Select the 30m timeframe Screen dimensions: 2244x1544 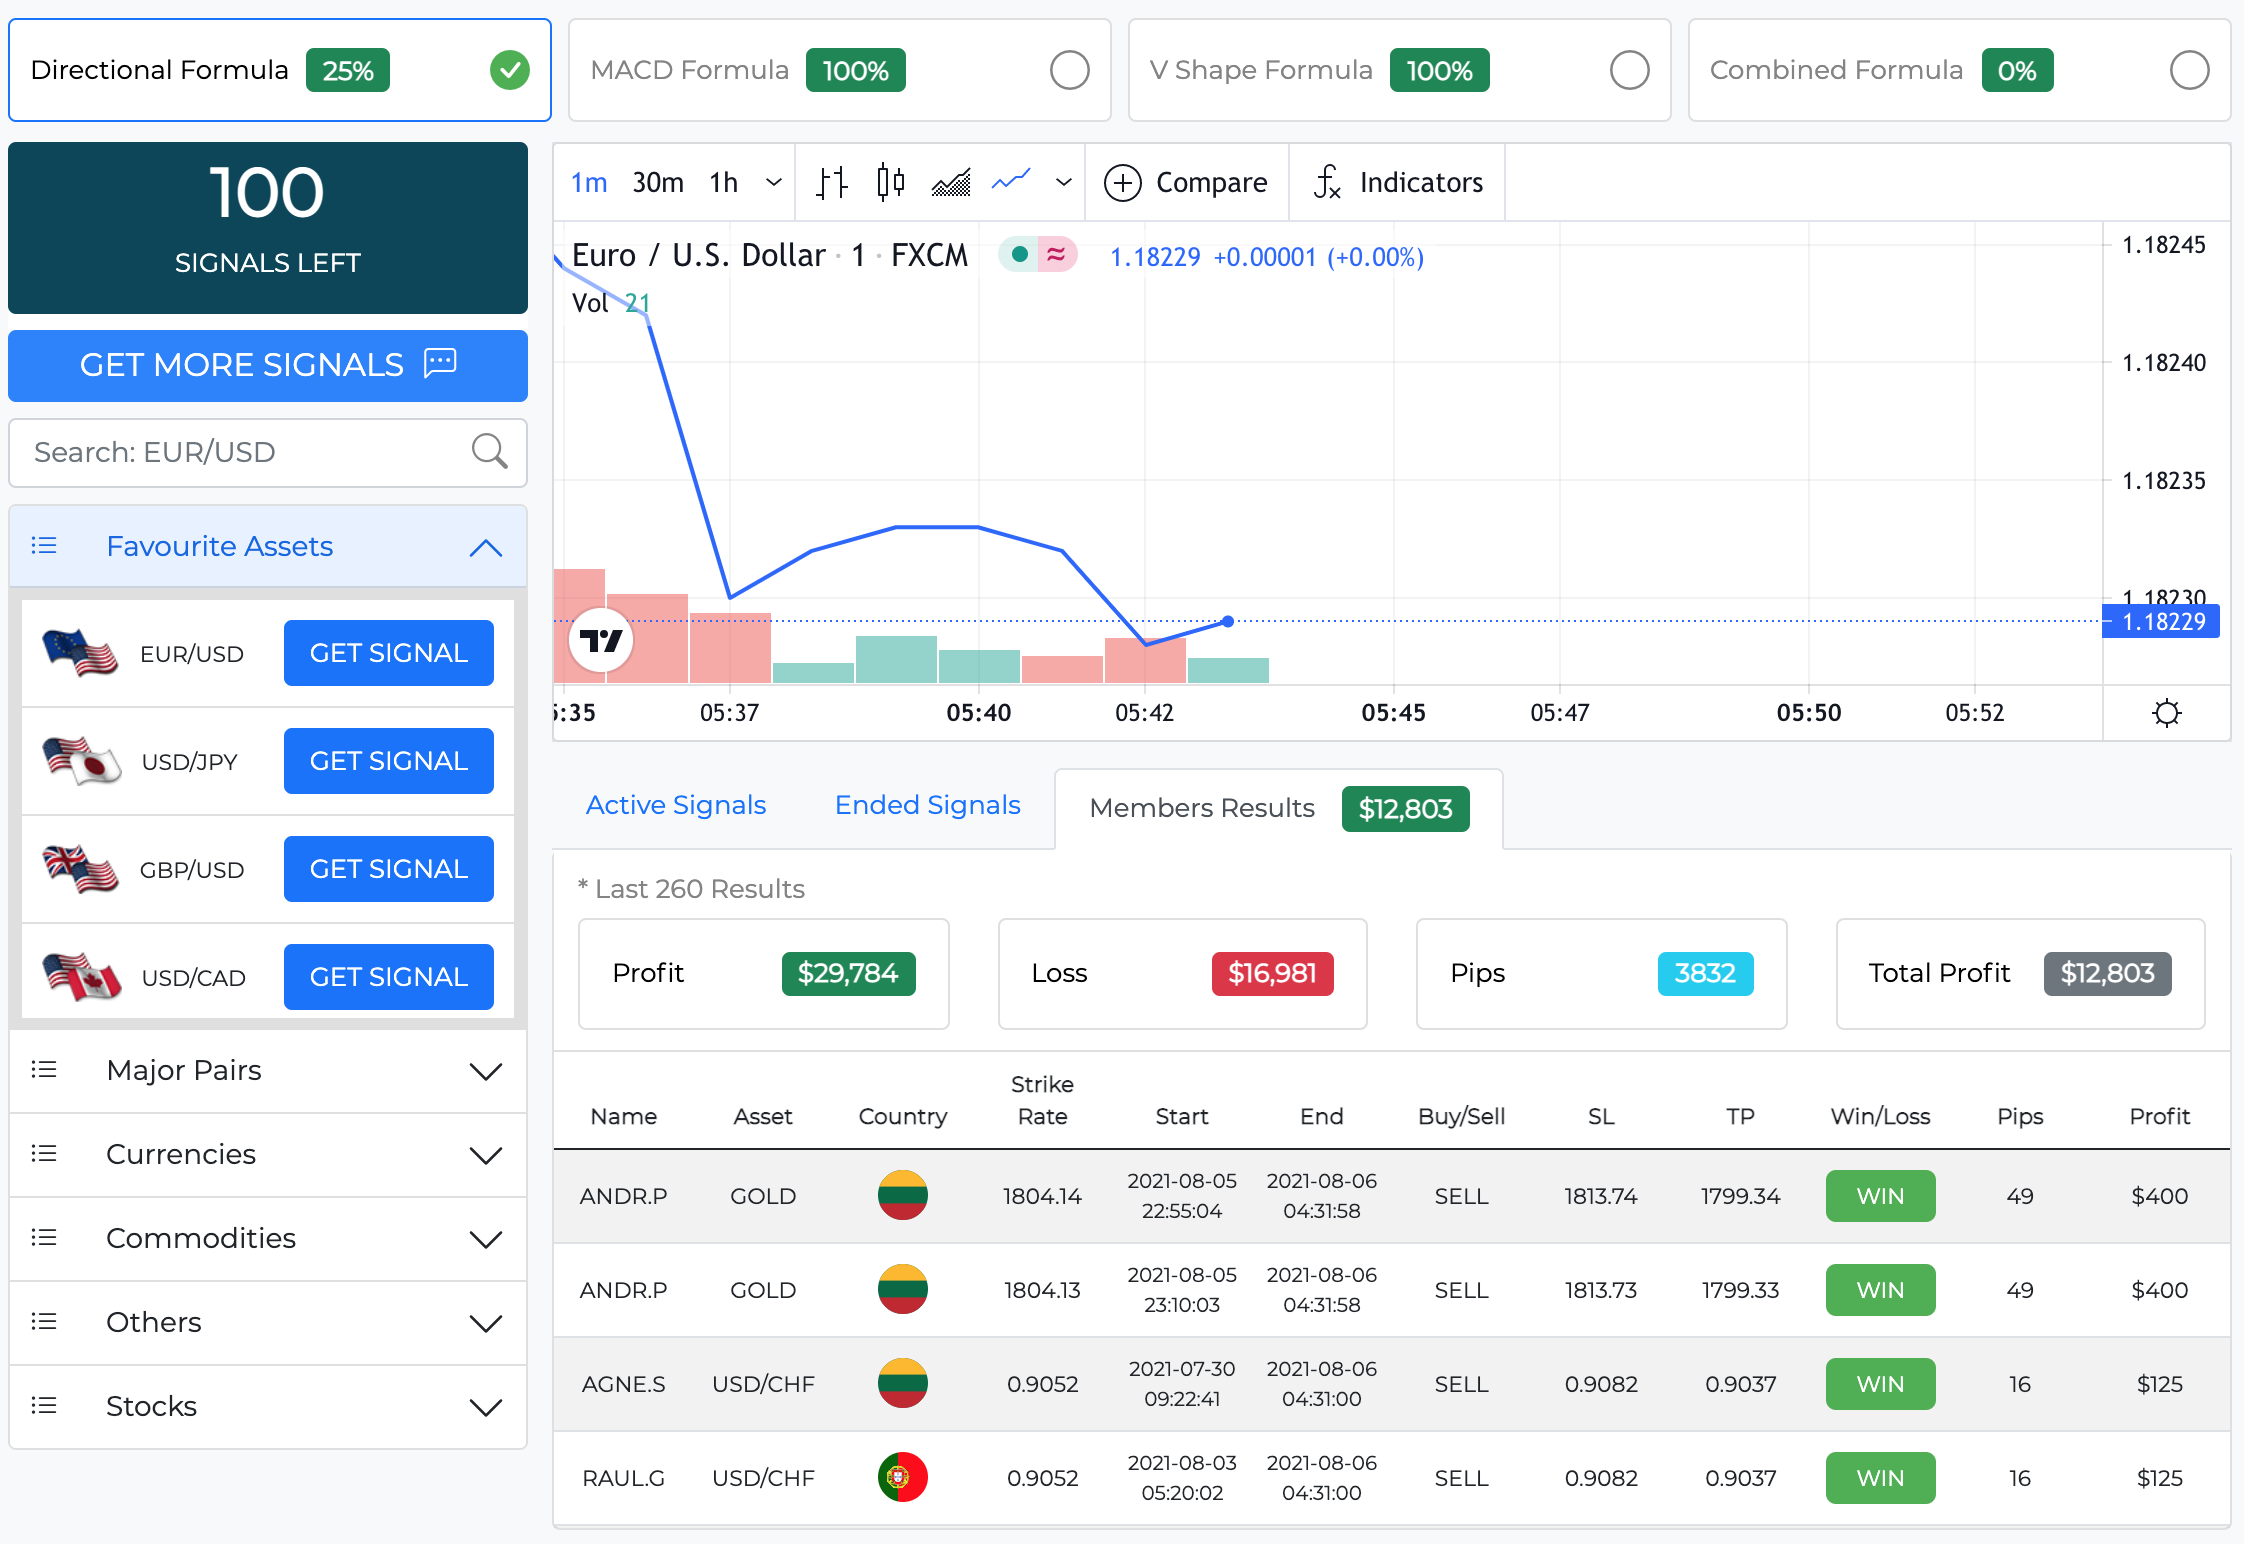tap(658, 182)
